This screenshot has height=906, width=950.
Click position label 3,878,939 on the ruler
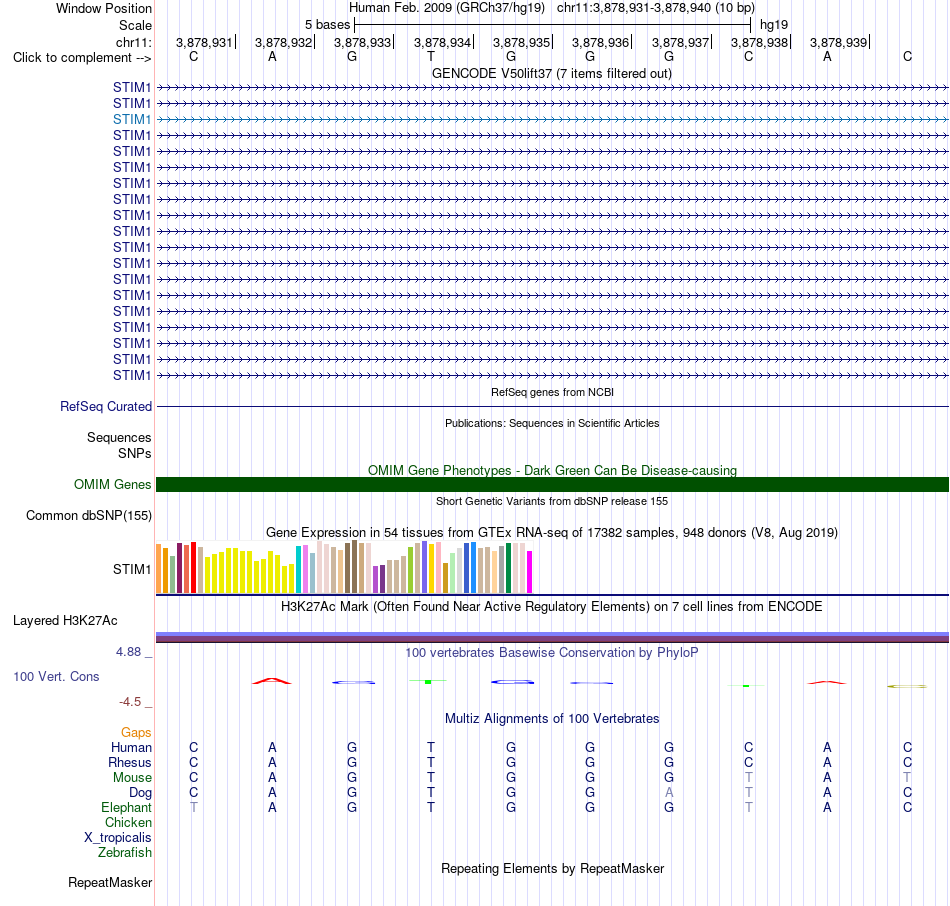click(x=838, y=42)
